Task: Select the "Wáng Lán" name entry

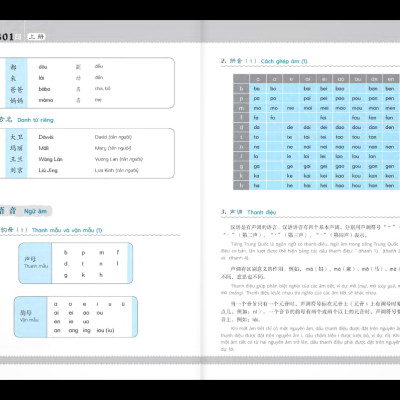Action: pos(50,159)
